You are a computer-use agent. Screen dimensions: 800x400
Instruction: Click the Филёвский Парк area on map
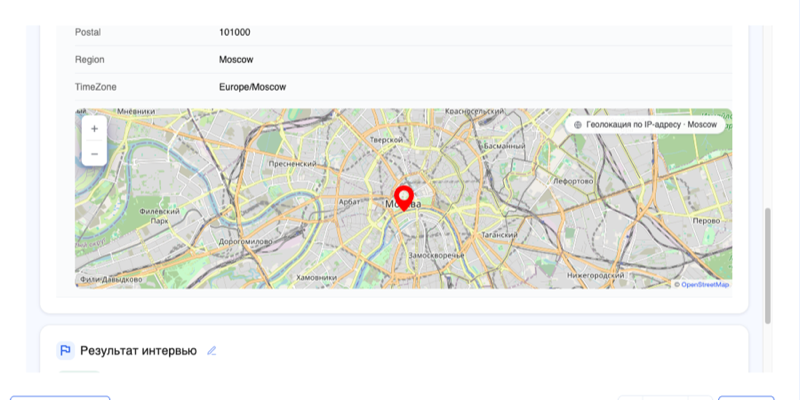pyautogui.click(x=160, y=216)
